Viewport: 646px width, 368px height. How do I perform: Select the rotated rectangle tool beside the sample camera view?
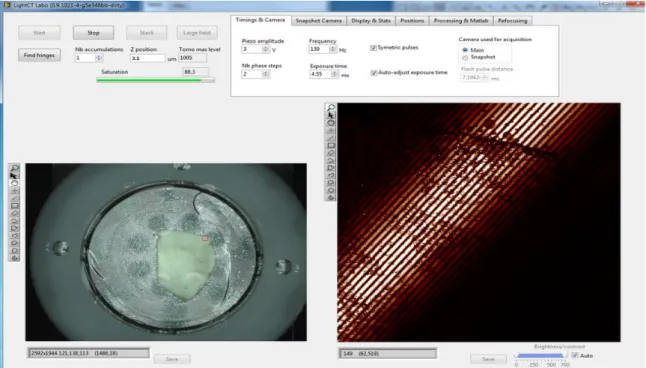(14, 213)
